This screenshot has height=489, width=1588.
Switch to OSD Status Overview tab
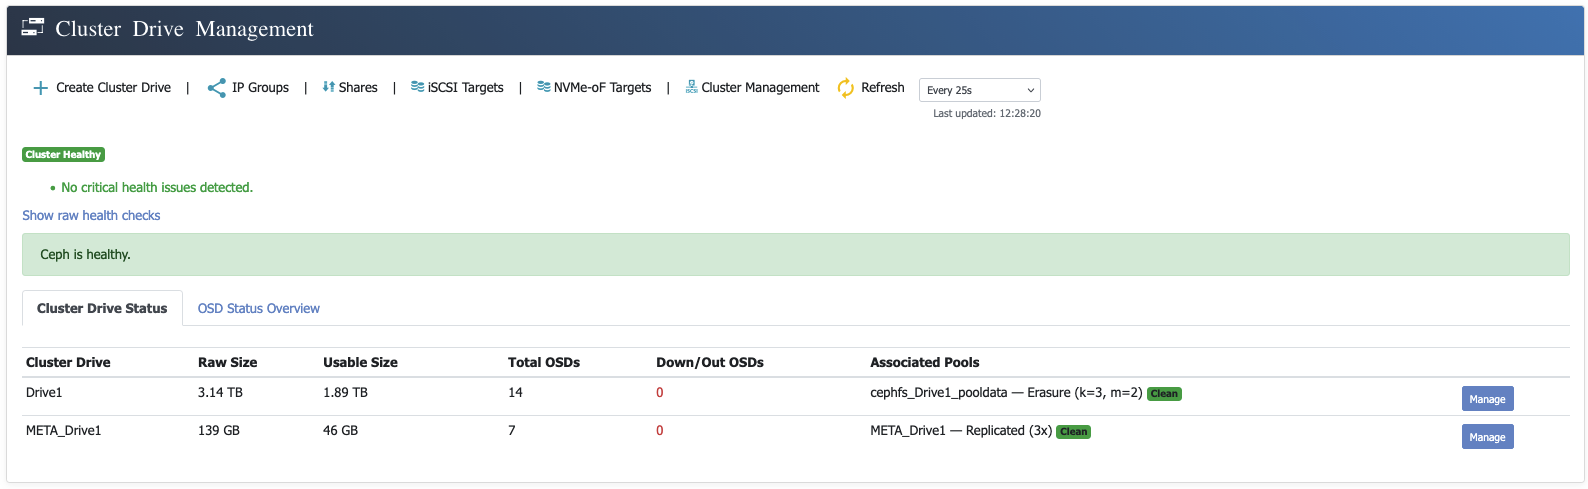(258, 308)
